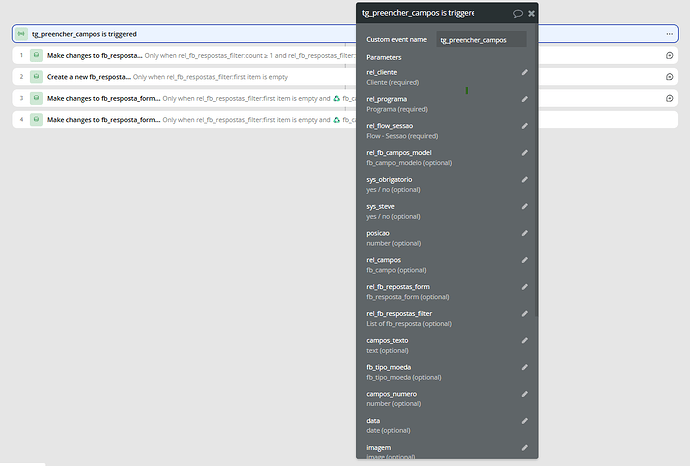Edit the rel_fb_campos_model parameter pencil icon
The image size is (690, 466).
[525, 153]
